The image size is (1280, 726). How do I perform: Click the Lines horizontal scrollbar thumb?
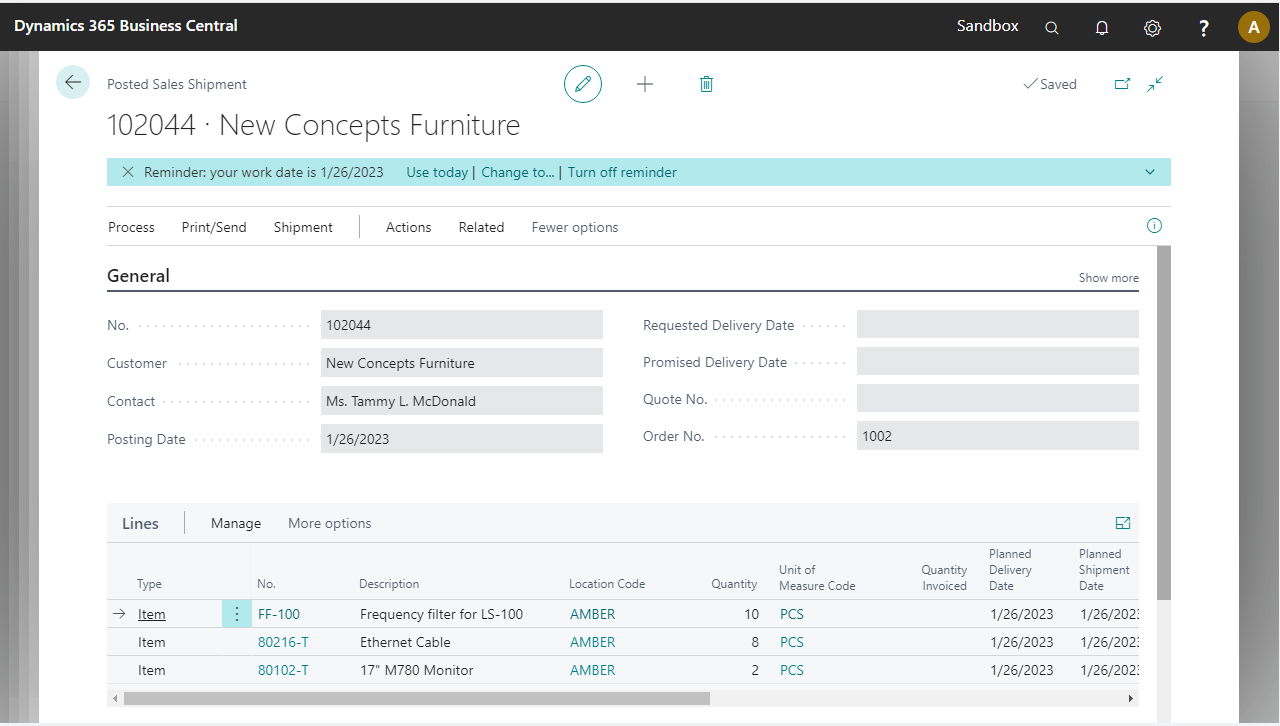[x=417, y=698]
